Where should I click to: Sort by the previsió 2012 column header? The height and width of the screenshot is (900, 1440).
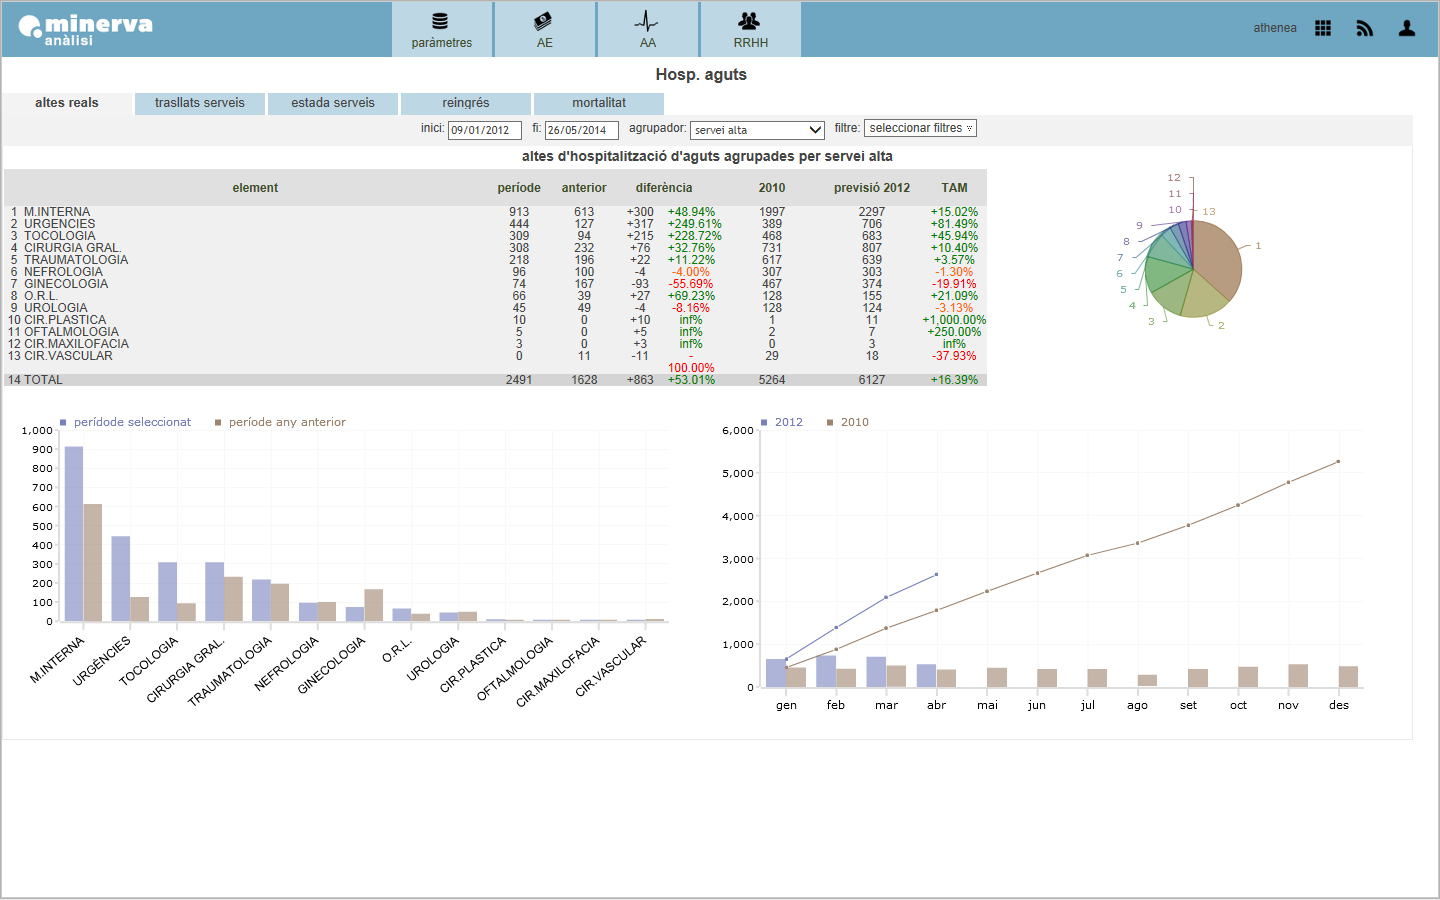[x=872, y=188]
